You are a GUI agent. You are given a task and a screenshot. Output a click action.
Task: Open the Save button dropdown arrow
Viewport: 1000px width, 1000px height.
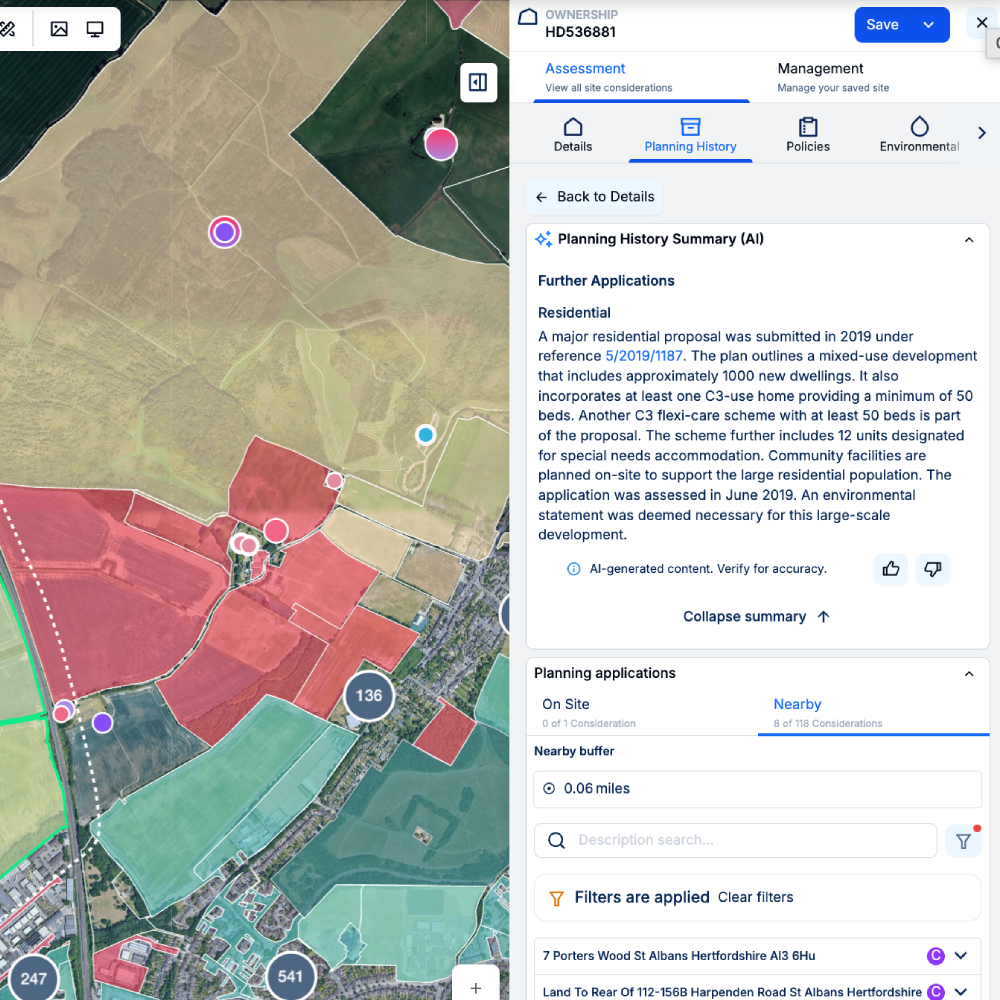click(928, 24)
